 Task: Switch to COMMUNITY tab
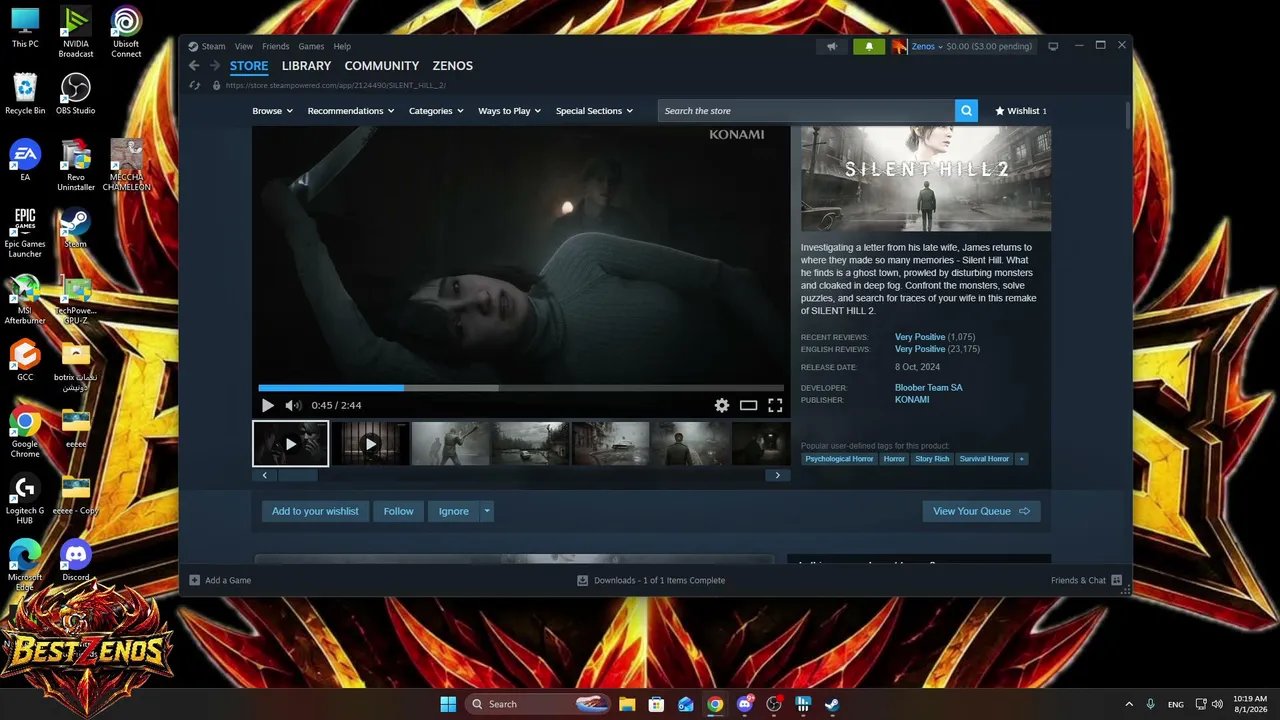pyautogui.click(x=382, y=66)
